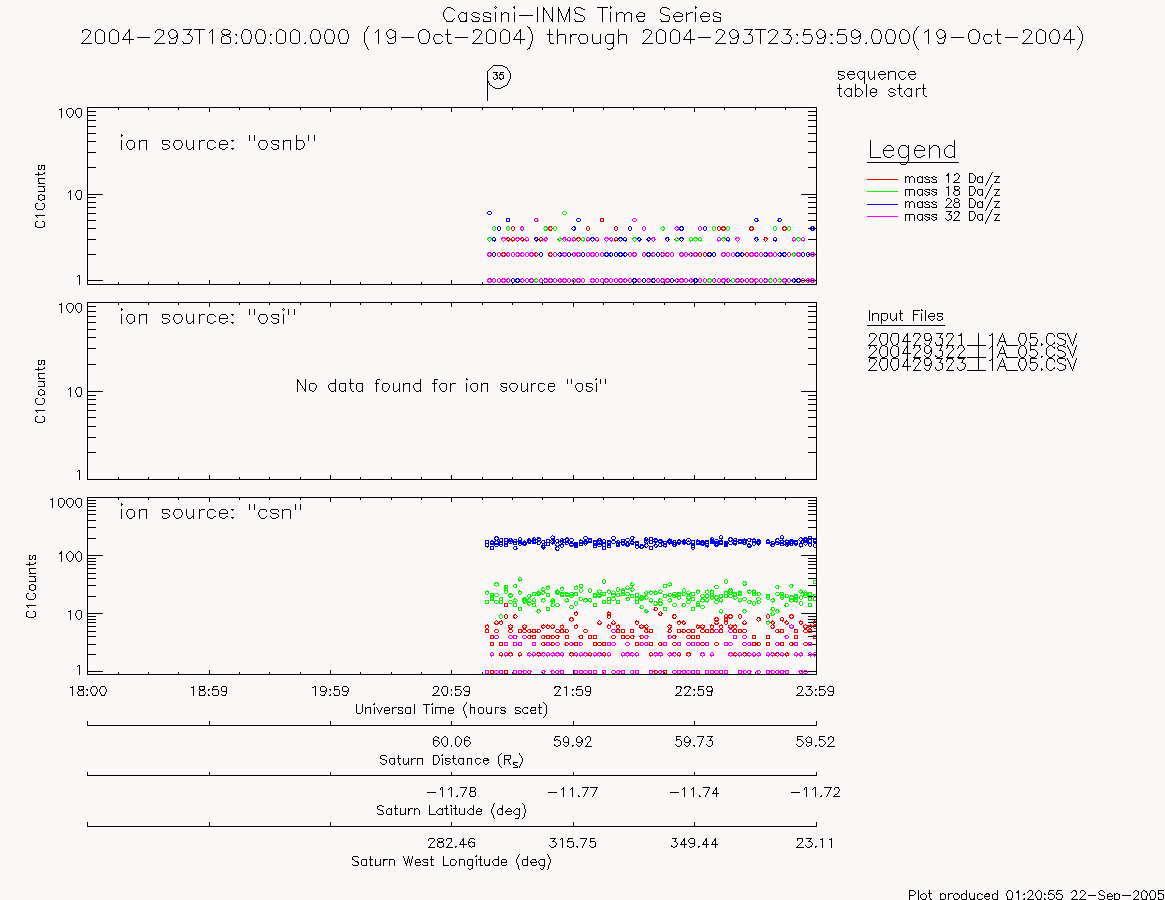The width and height of the screenshot is (1165, 900).
Task: Click the C1Counts axis label of the osi plot
Action: click(x=40, y=392)
